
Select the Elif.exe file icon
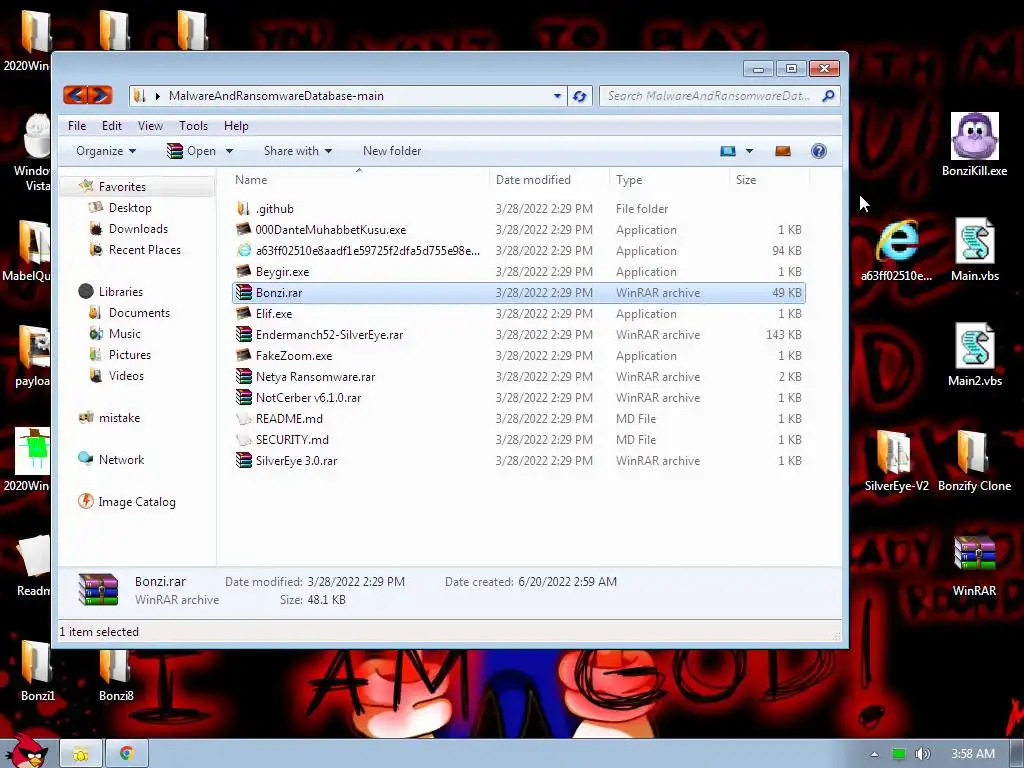coord(244,313)
